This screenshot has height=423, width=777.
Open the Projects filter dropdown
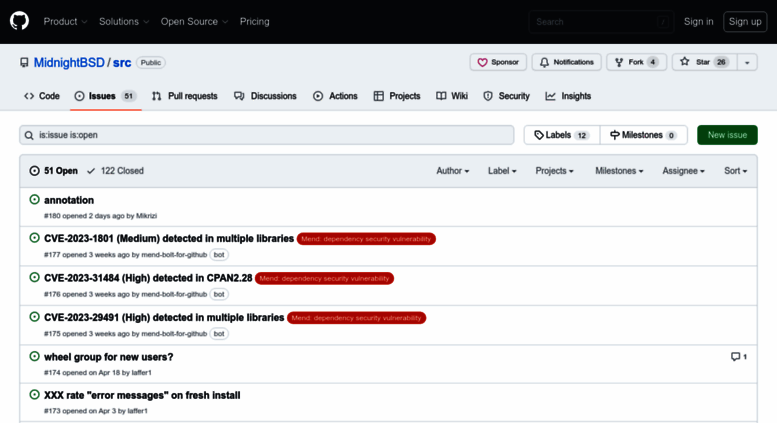tap(555, 171)
